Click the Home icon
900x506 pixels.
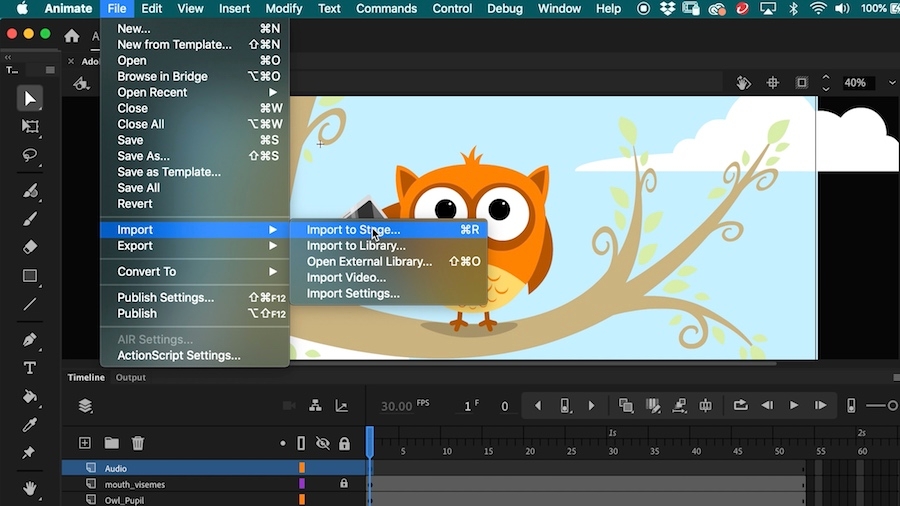(x=72, y=36)
